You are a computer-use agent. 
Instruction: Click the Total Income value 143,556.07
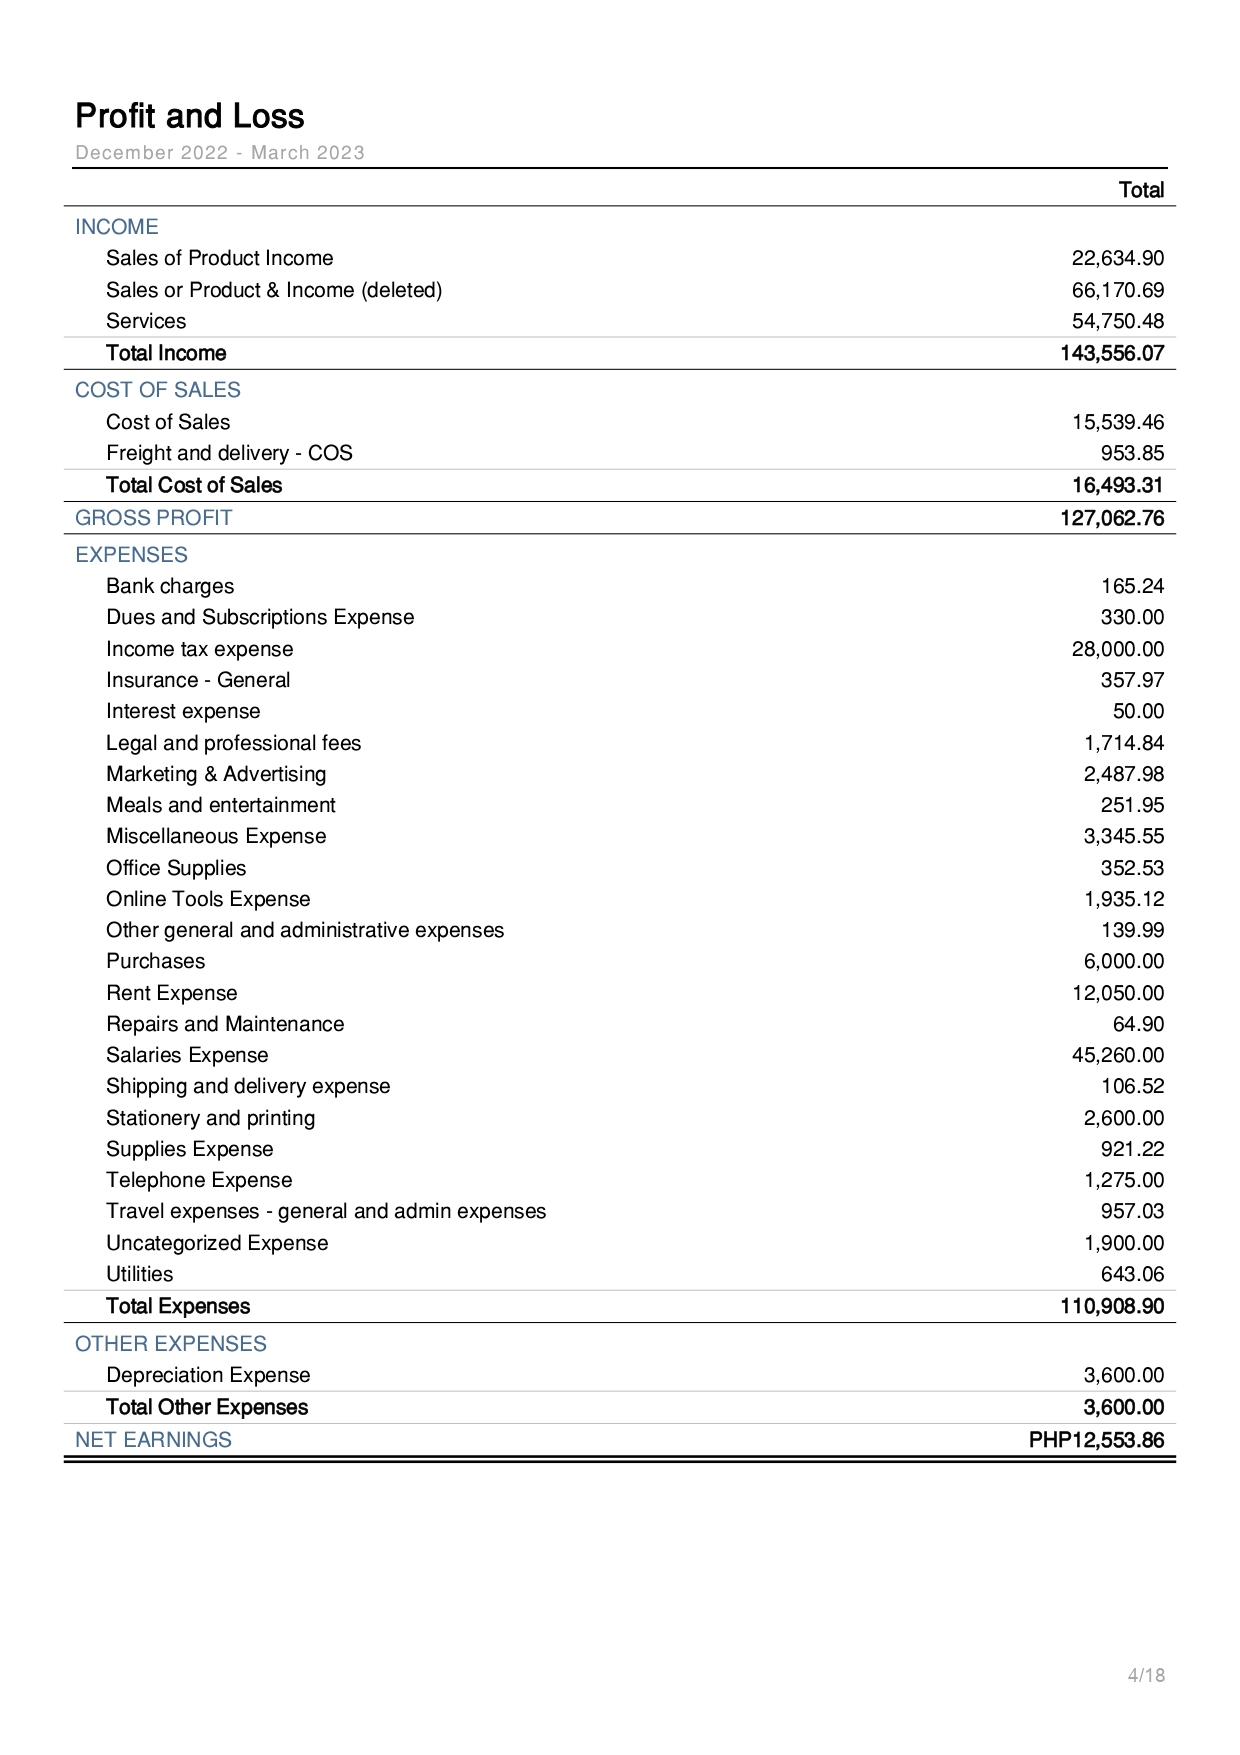tap(1112, 353)
